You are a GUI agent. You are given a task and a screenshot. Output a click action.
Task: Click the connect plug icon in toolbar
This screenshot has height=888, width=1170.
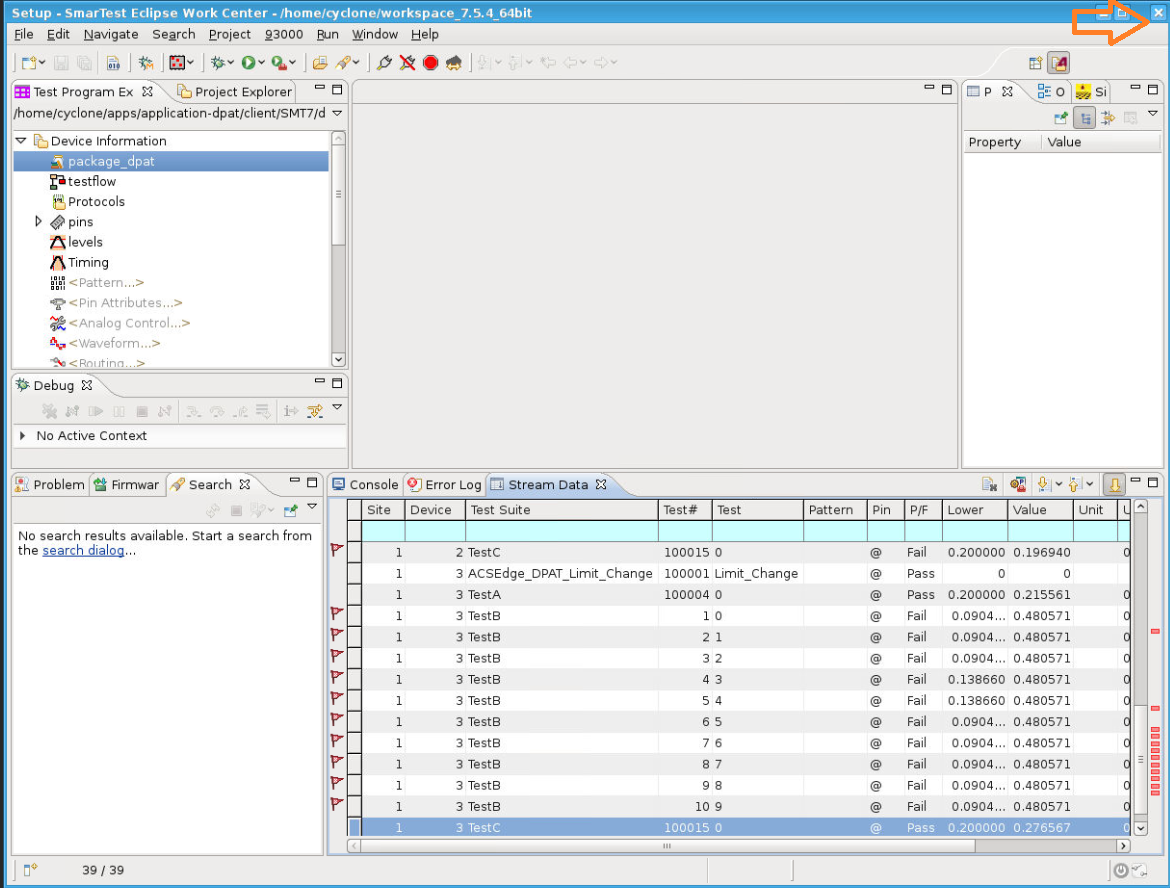[x=385, y=63]
